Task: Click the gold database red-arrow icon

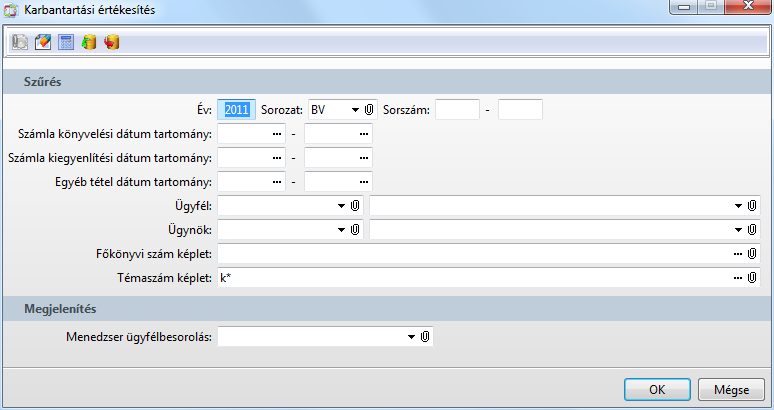Action: pyautogui.click(x=112, y=42)
